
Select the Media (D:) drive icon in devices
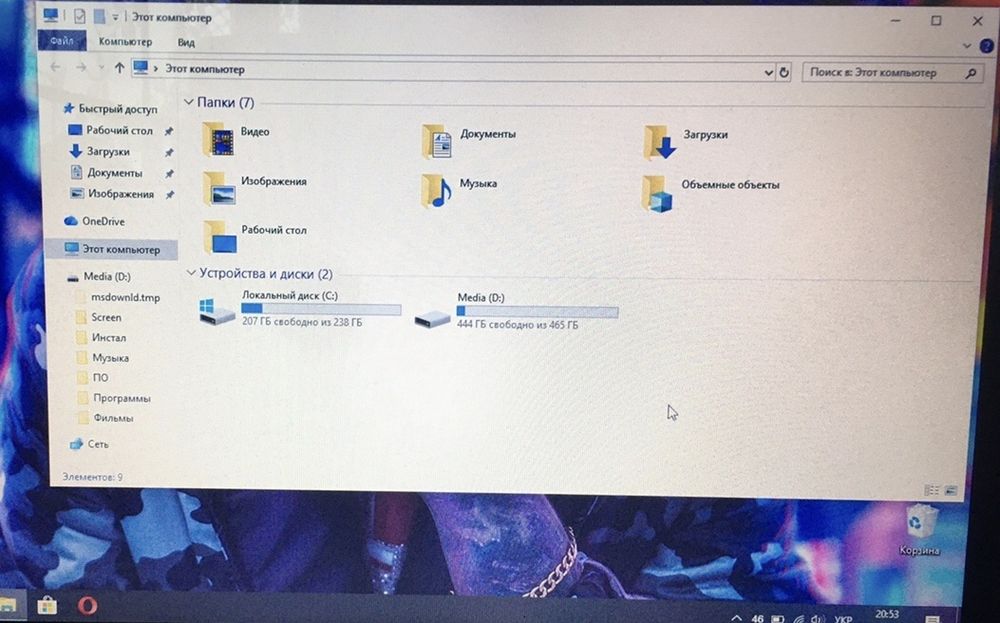coord(432,317)
